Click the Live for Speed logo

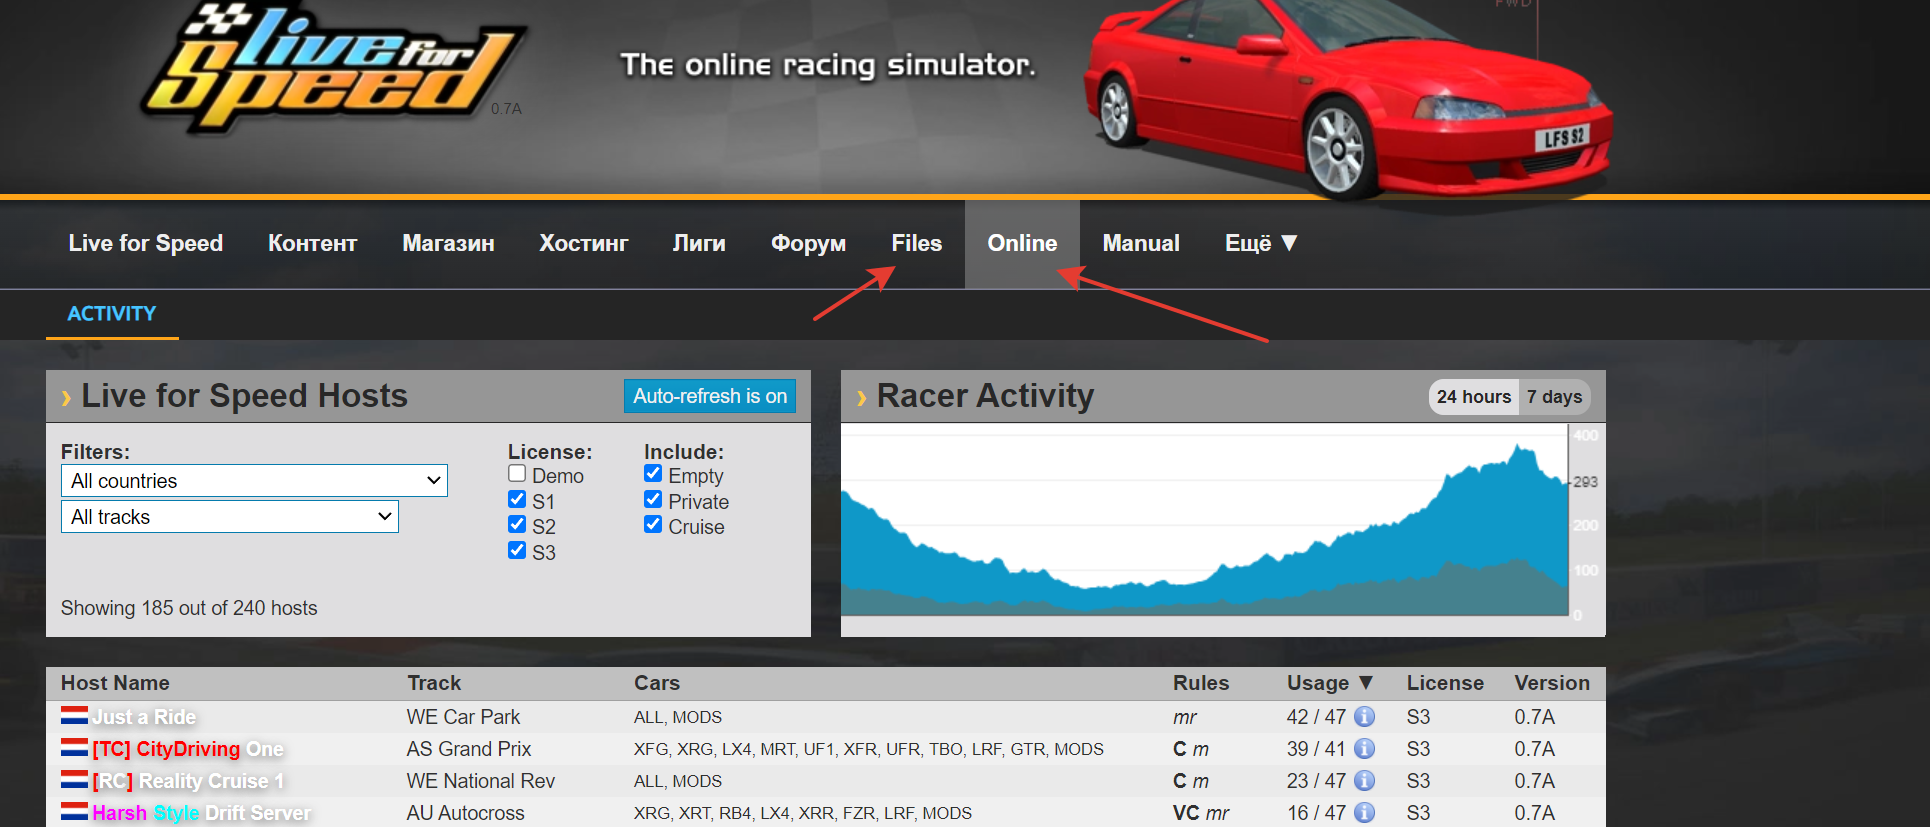pos(333,69)
